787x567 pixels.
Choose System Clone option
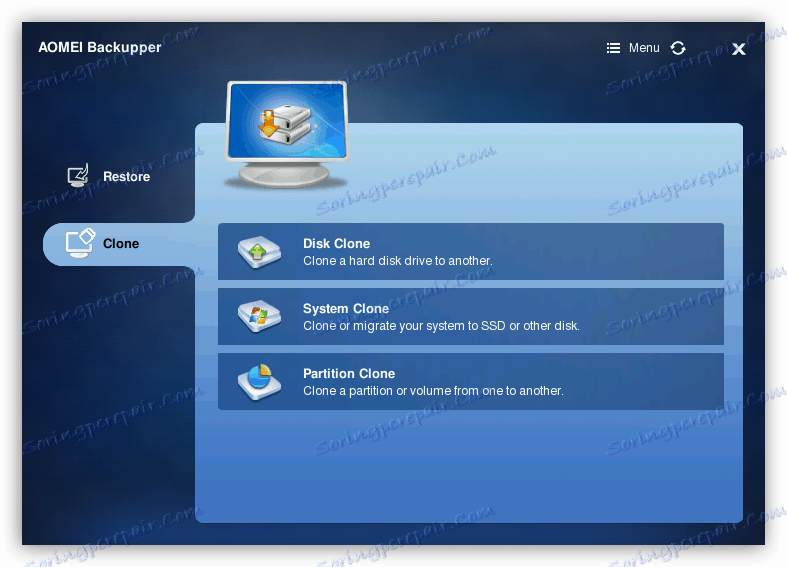471,316
